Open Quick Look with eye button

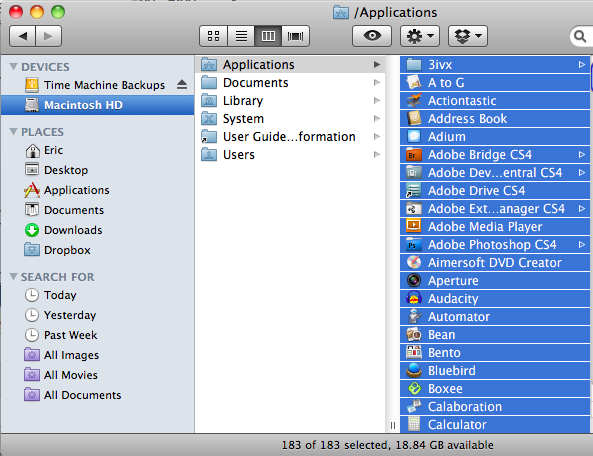(x=372, y=36)
